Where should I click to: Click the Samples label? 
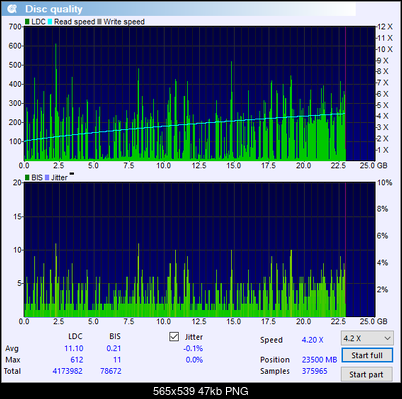tap(275, 371)
